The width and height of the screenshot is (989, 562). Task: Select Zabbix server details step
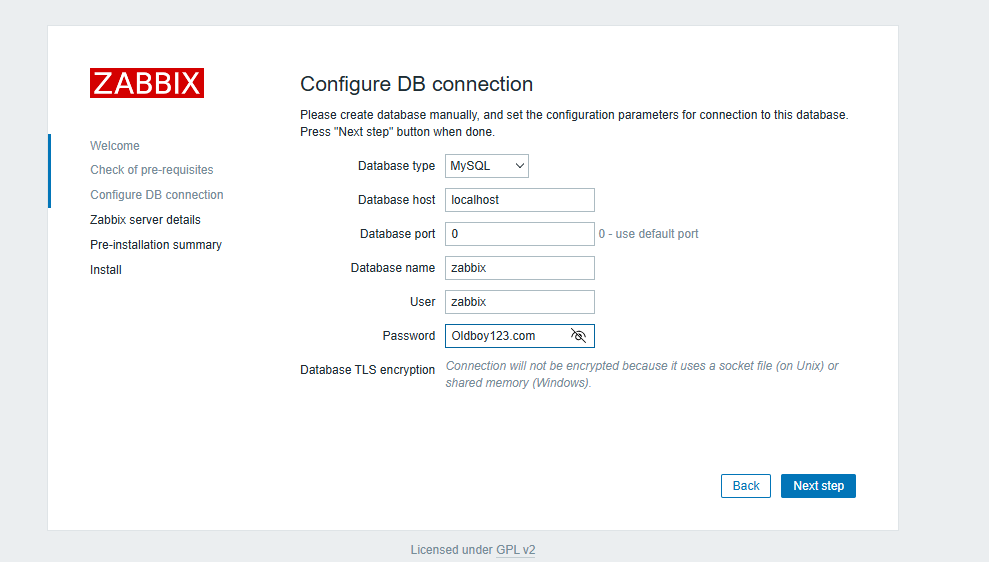pyautogui.click(x=145, y=220)
